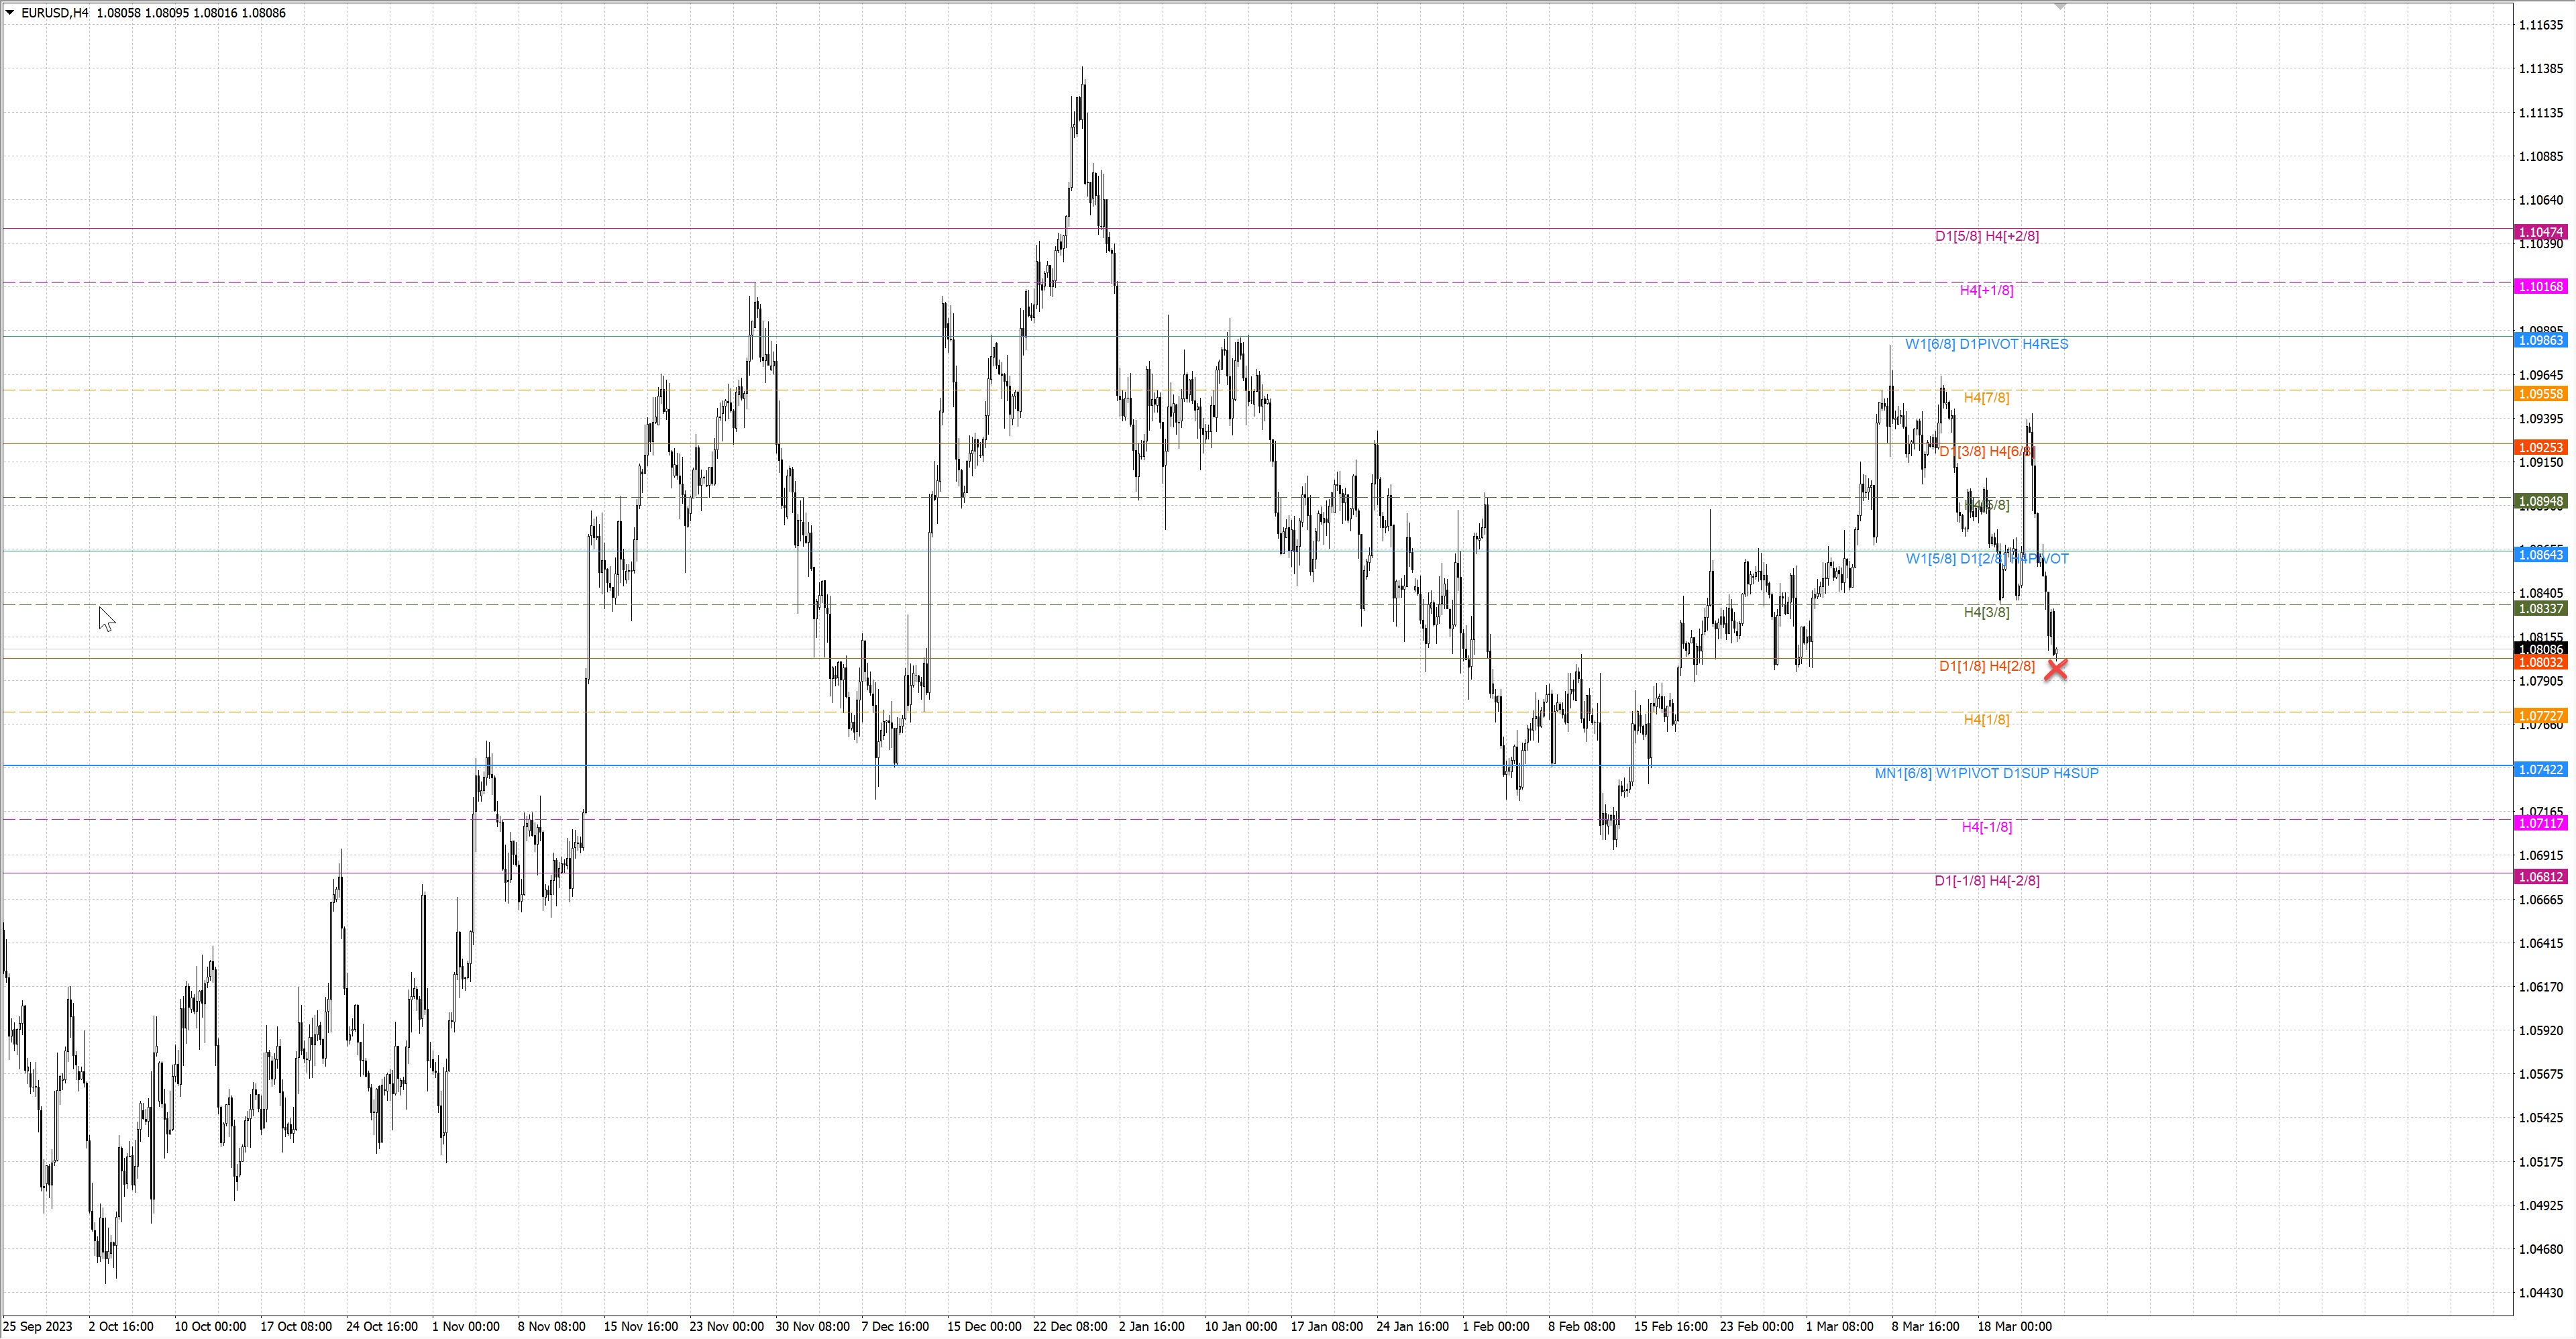Viewport: 2576px width, 1339px height.
Task: Select the H4[1/8] orange level label
Action: [1986, 720]
